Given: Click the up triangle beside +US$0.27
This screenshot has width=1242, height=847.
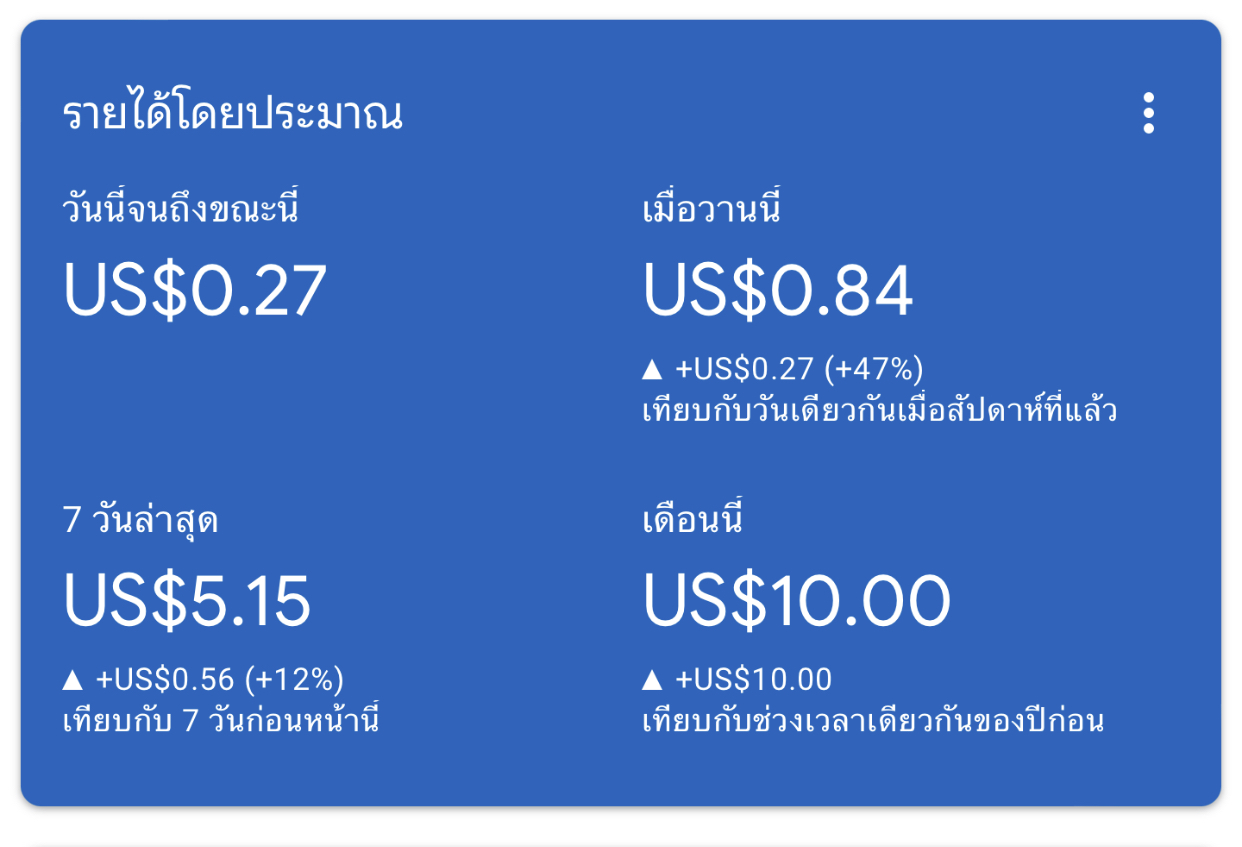Looking at the screenshot, I should point(652,370).
